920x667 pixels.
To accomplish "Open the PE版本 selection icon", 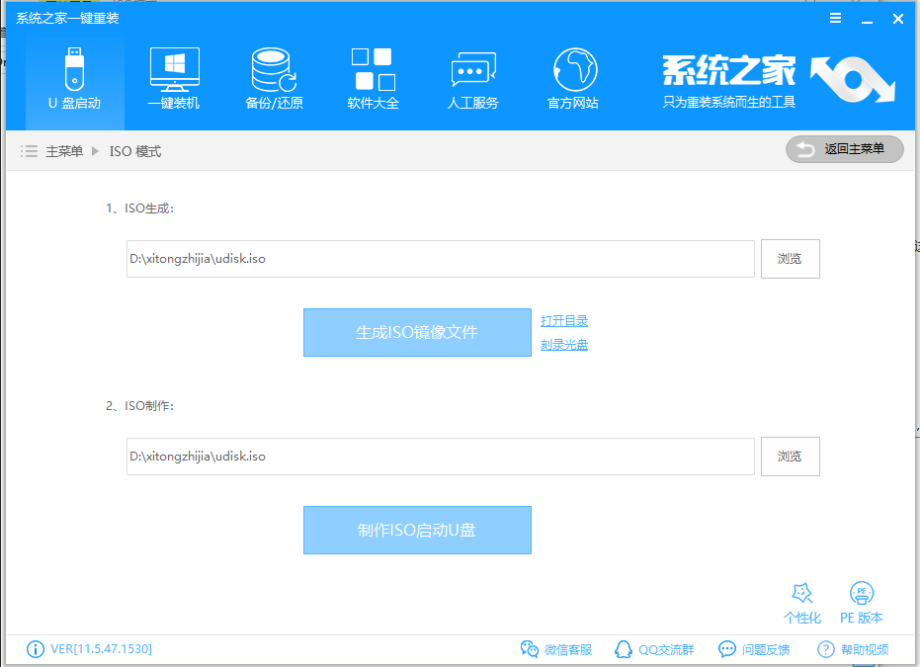I will (x=862, y=603).
